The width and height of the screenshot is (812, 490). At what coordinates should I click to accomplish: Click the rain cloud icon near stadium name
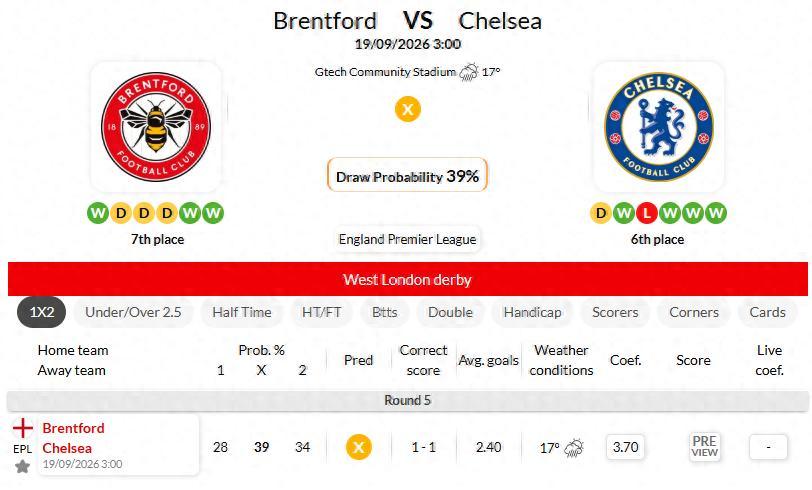469,72
